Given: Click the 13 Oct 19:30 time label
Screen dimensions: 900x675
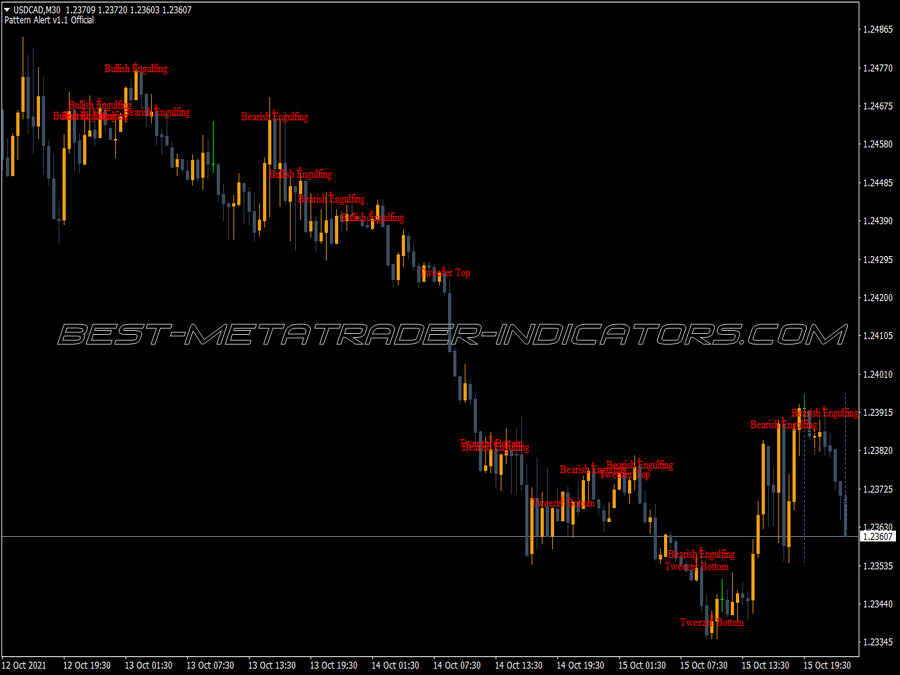Looking at the screenshot, I should tap(333, 665).
